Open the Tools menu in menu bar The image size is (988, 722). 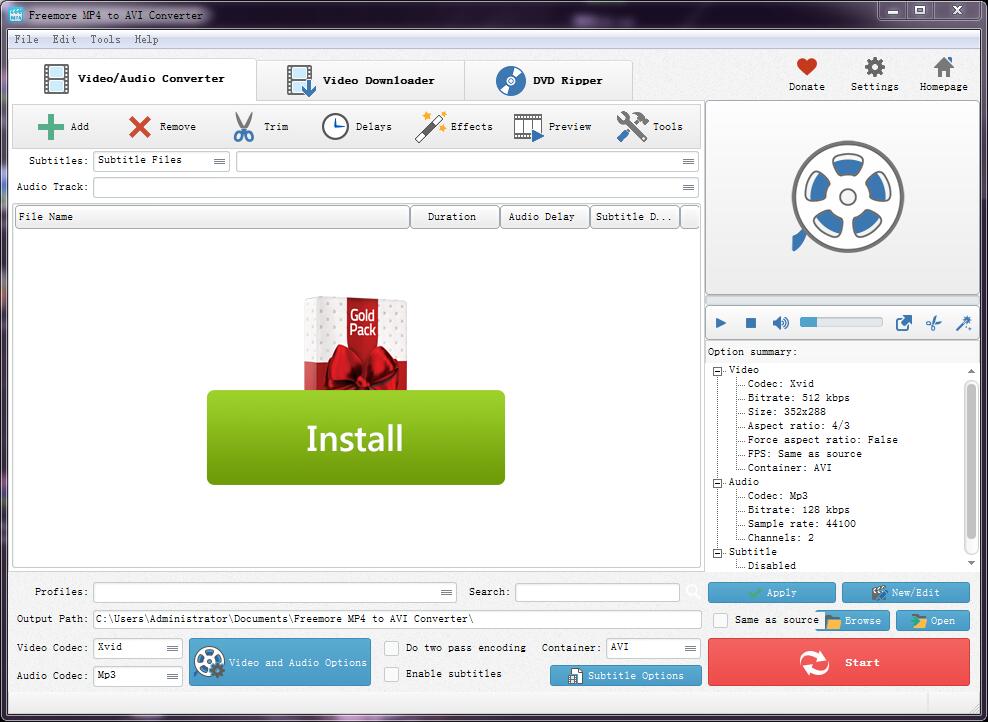click(x=105, y=39)
